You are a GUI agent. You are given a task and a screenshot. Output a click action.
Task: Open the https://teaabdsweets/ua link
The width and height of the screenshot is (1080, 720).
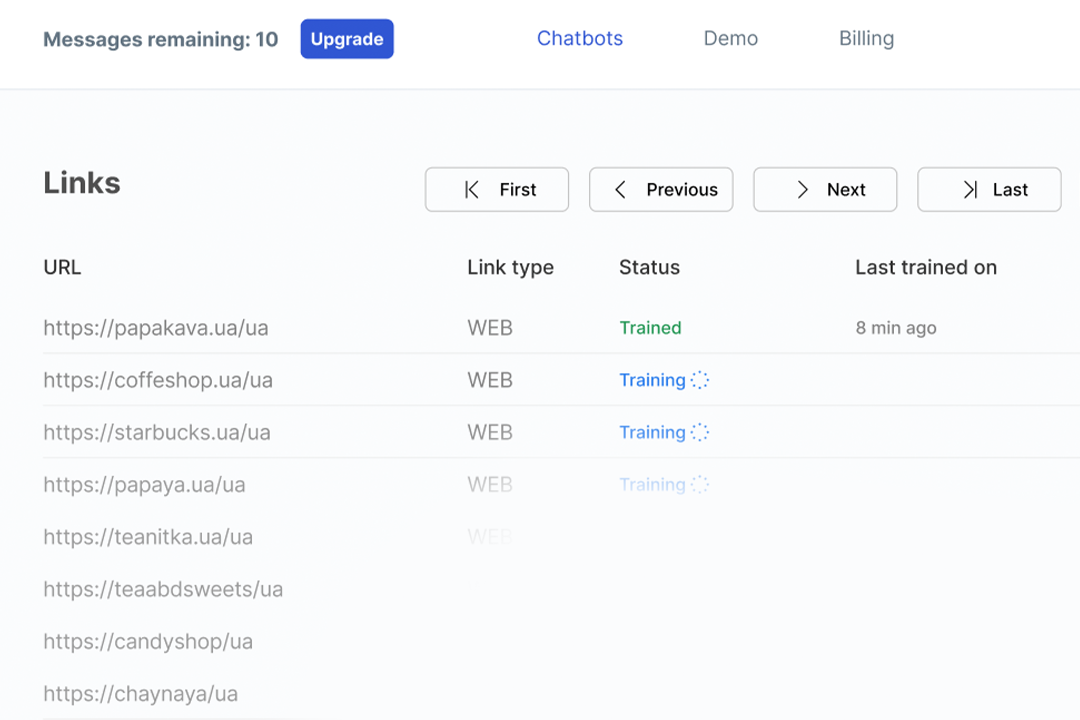point(163,590)
